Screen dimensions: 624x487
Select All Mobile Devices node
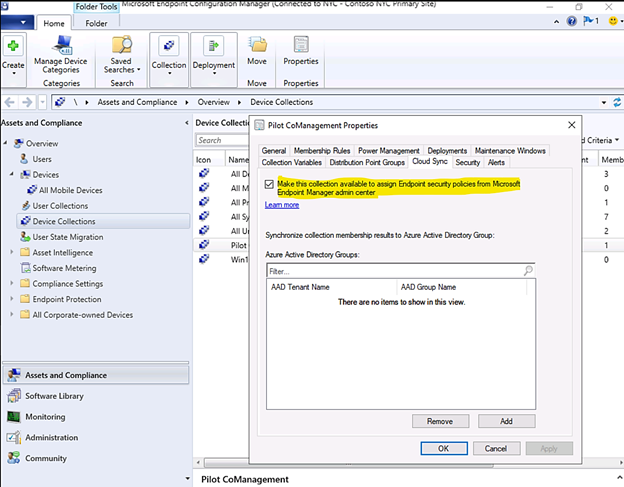70,190
